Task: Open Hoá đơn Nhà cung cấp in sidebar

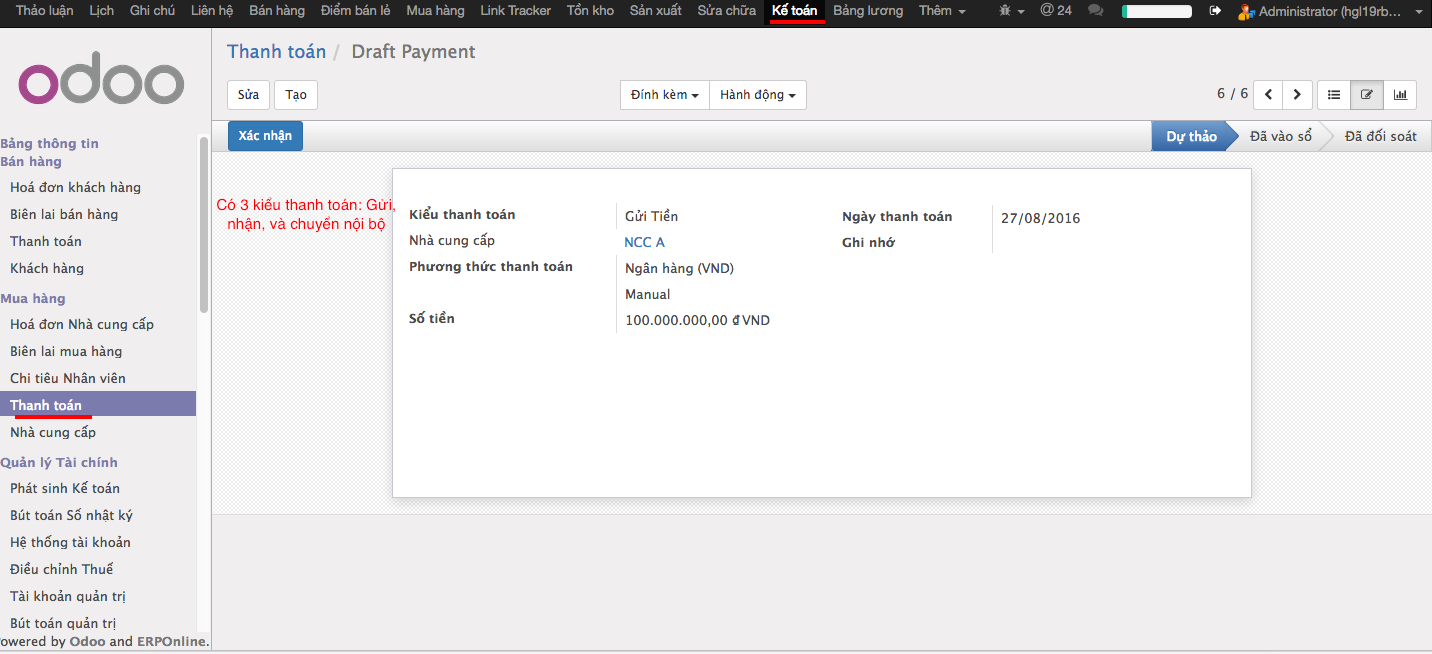Action: 82,324
